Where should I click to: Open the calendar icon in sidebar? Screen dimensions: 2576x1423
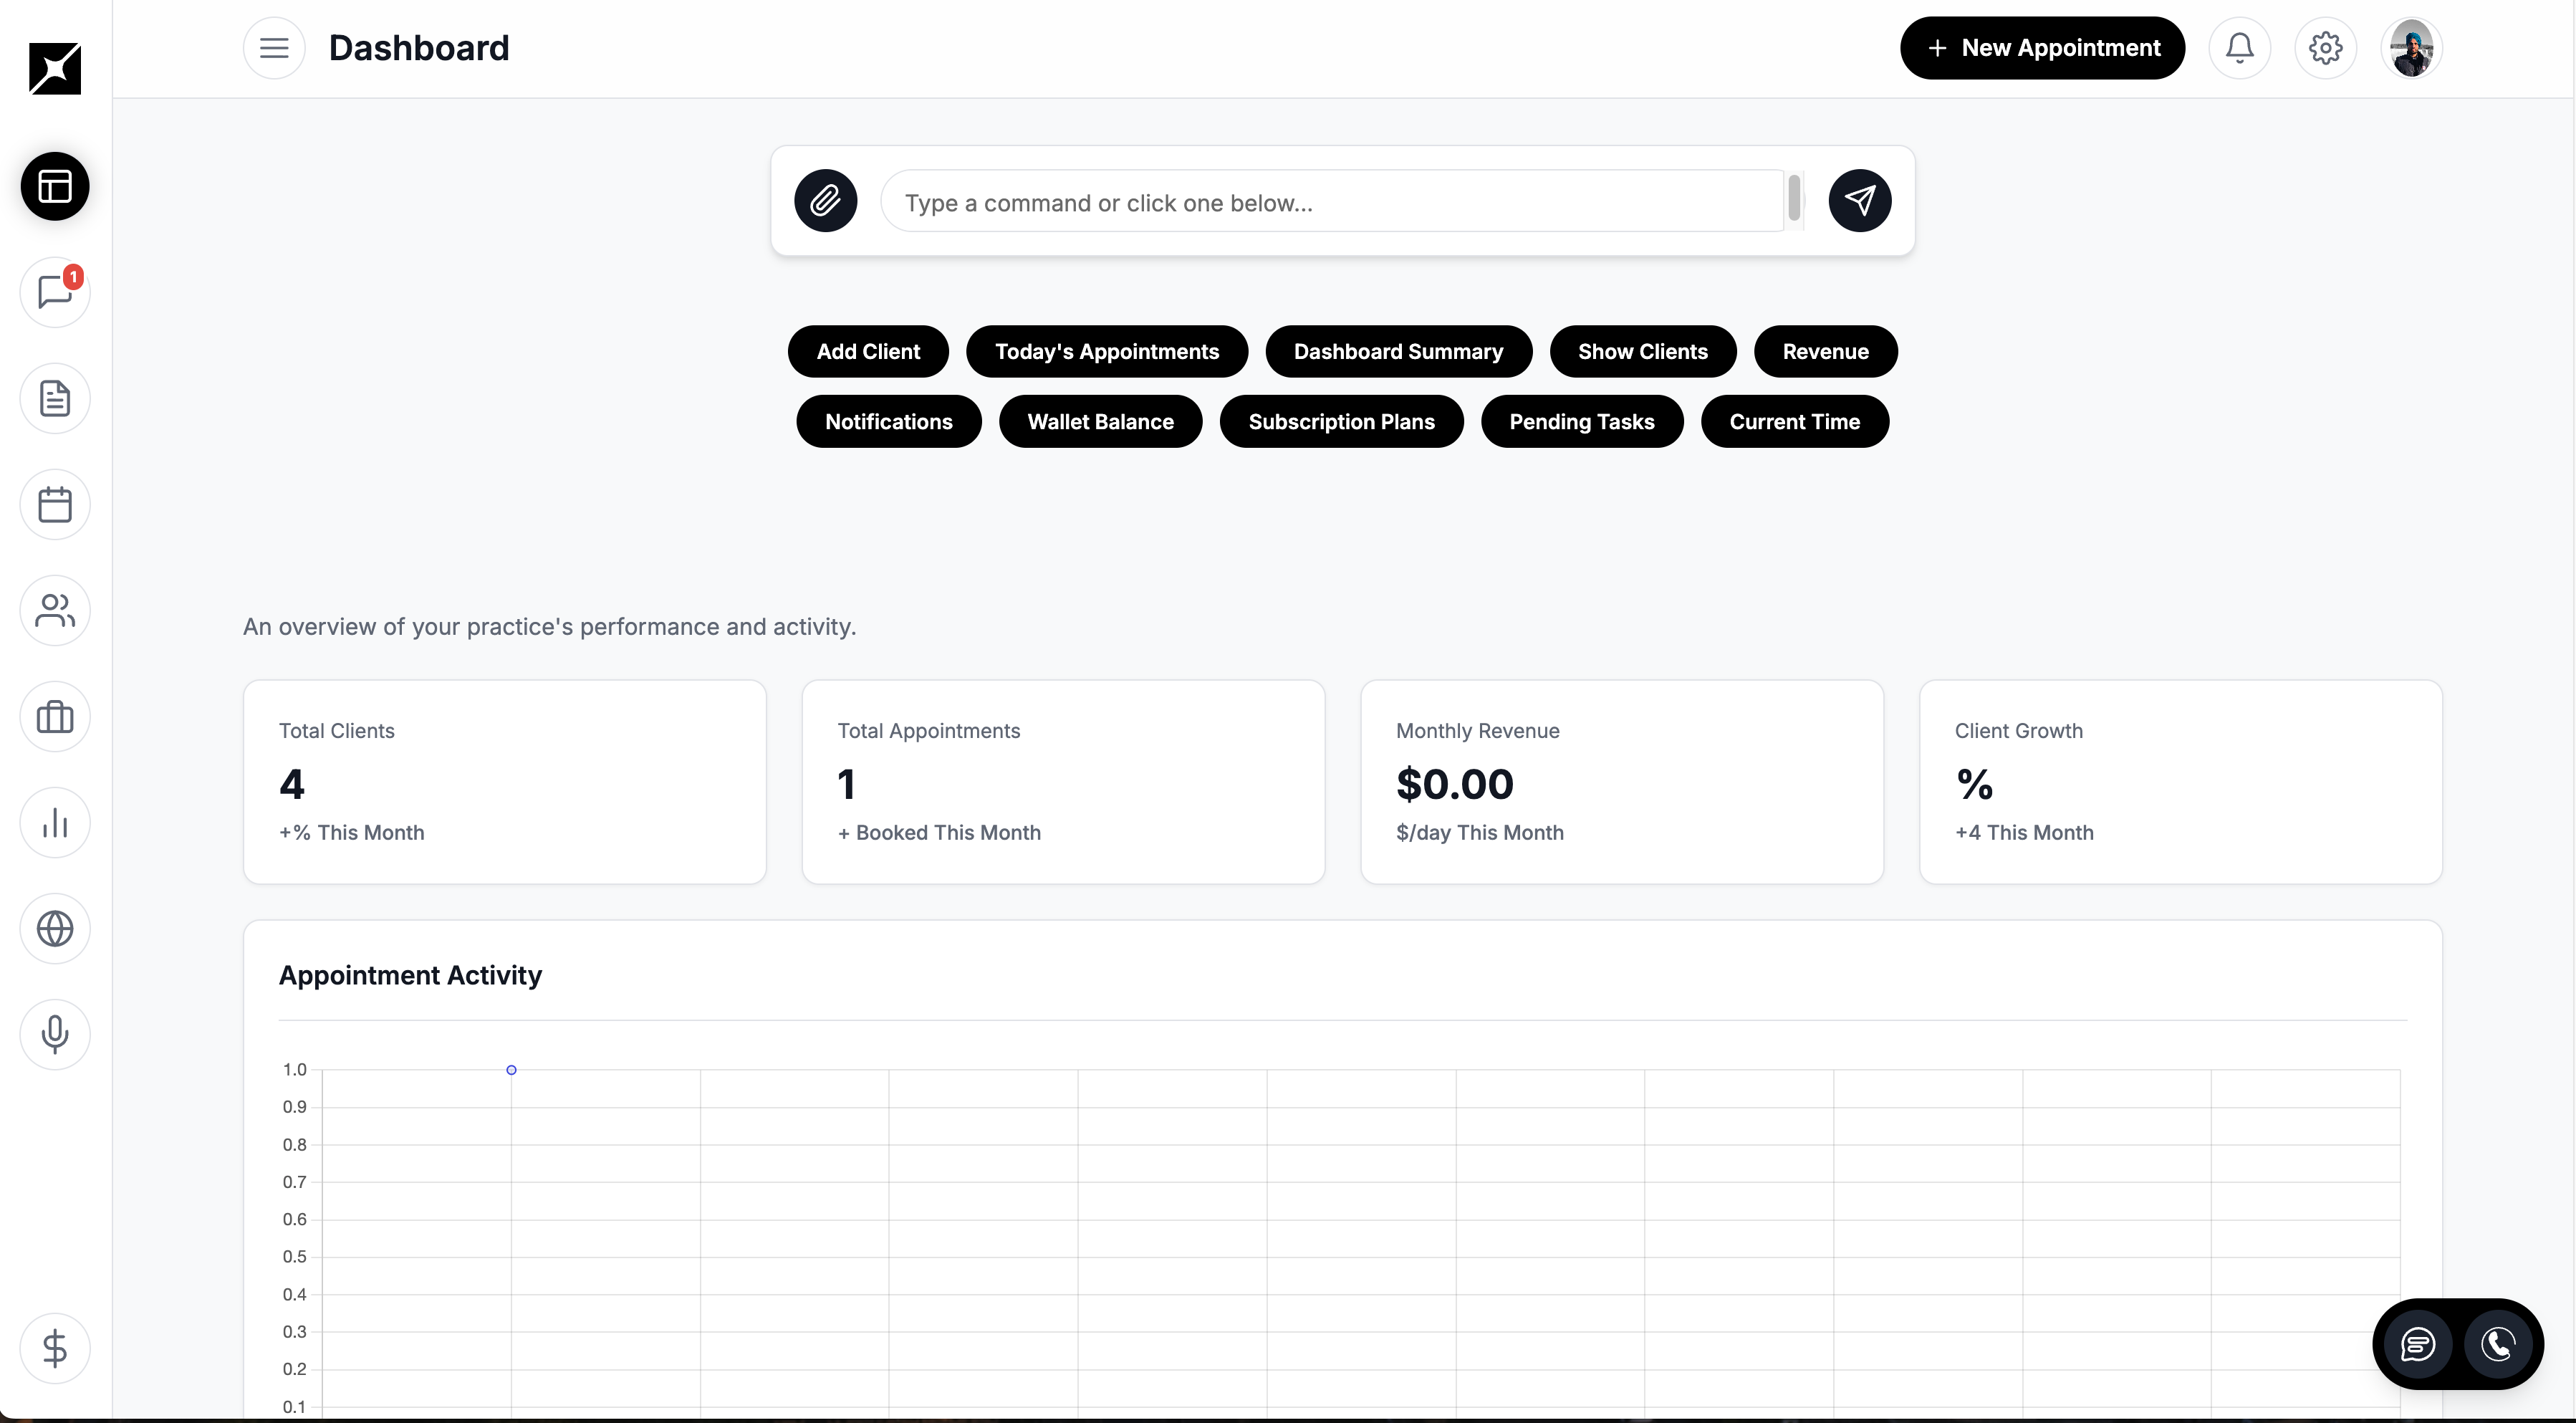click(55, 505)
